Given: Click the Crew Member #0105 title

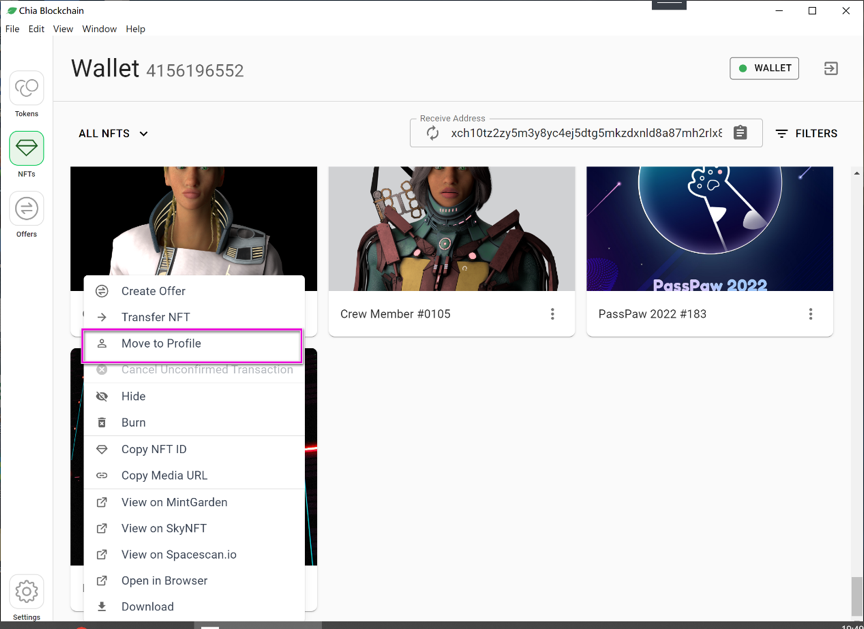Looking at the screenshot, I should coord(395,314).
